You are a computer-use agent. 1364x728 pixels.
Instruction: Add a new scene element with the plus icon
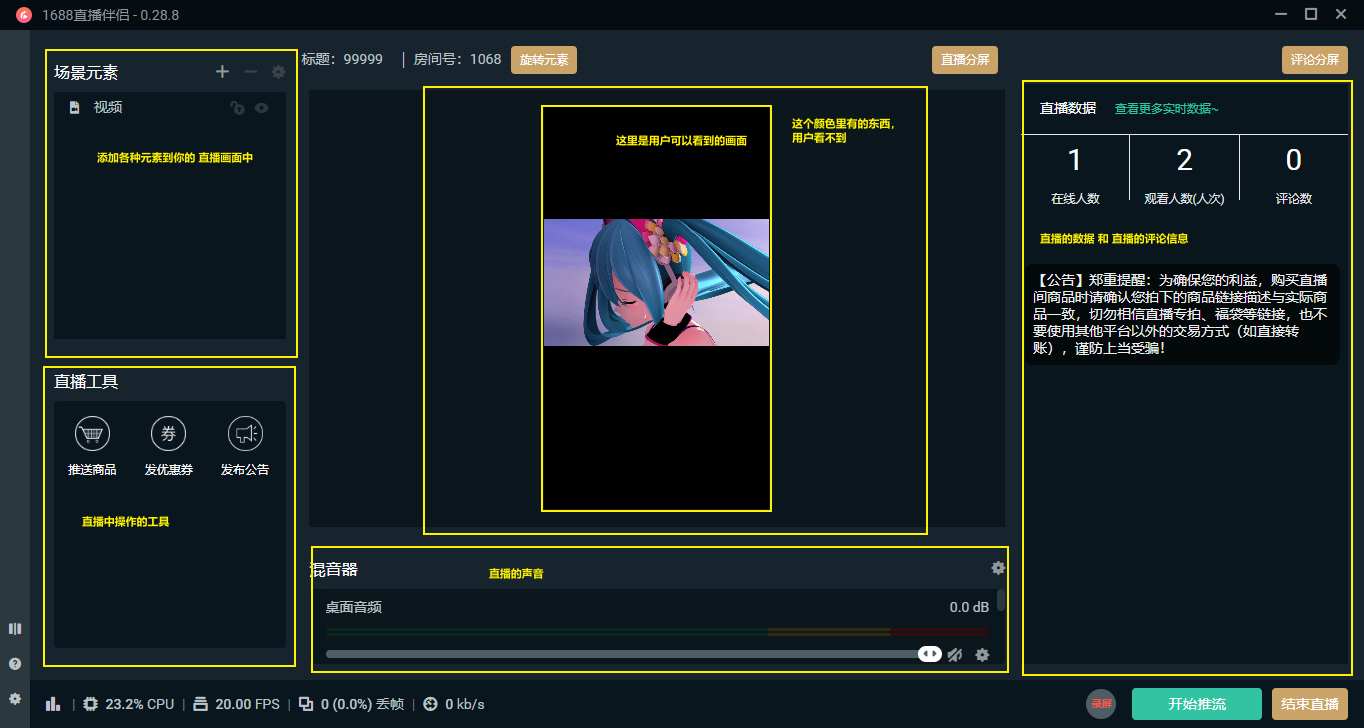click(x=222, y=71)
